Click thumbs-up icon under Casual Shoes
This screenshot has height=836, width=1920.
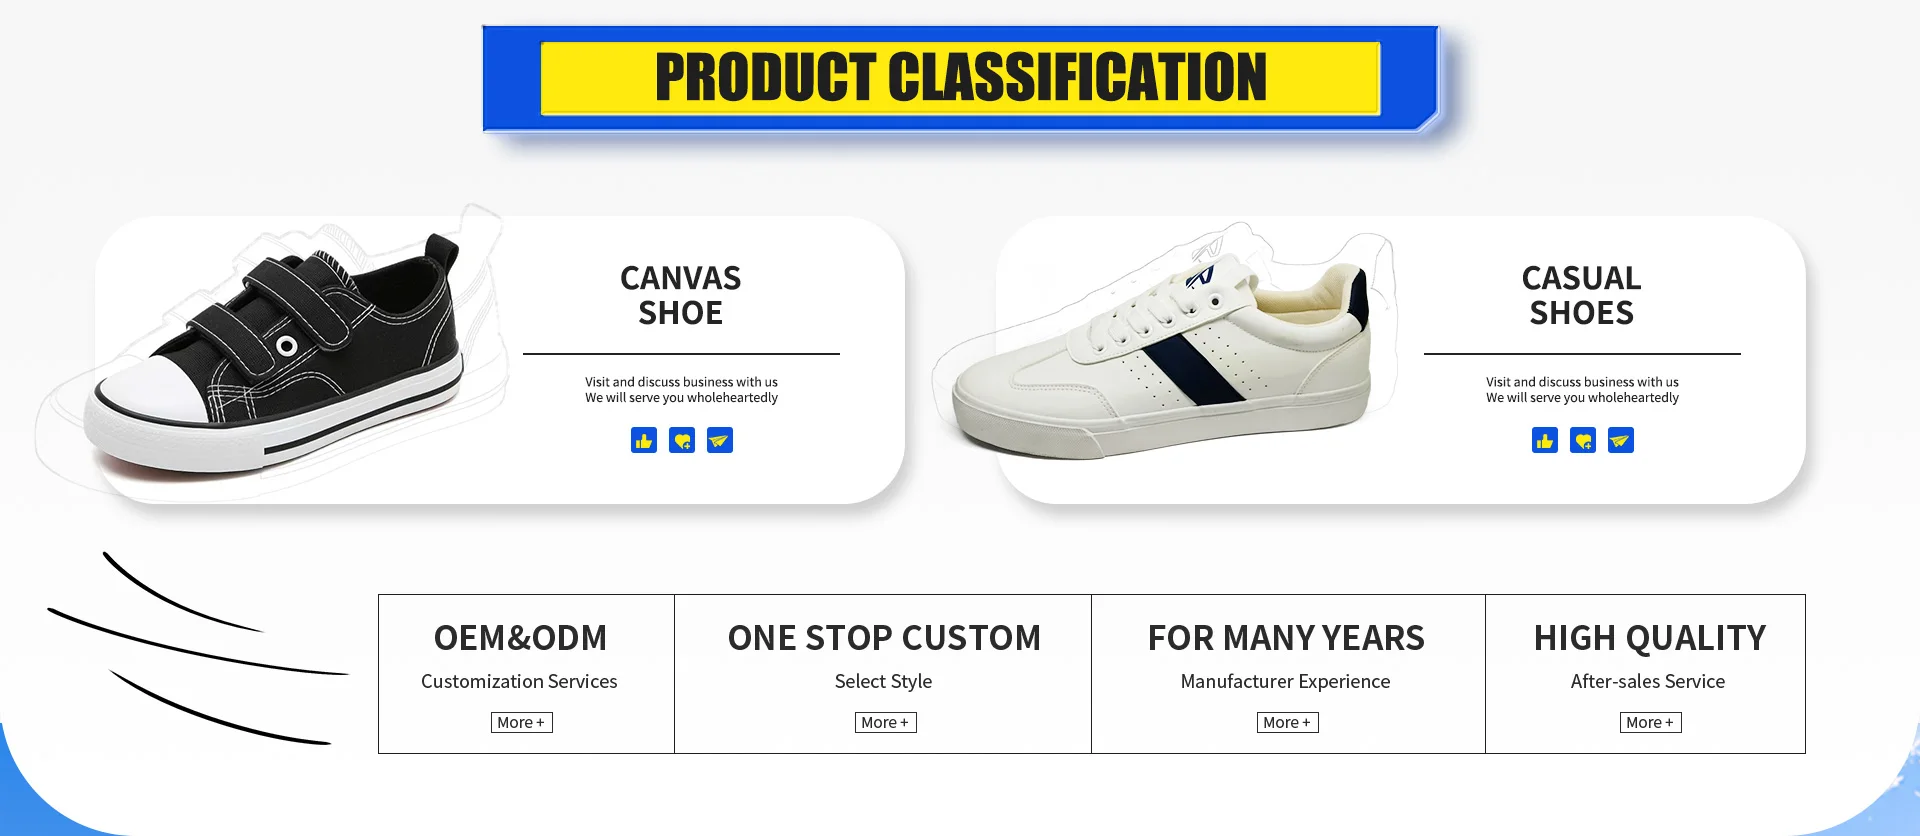tap(1545, 440)
